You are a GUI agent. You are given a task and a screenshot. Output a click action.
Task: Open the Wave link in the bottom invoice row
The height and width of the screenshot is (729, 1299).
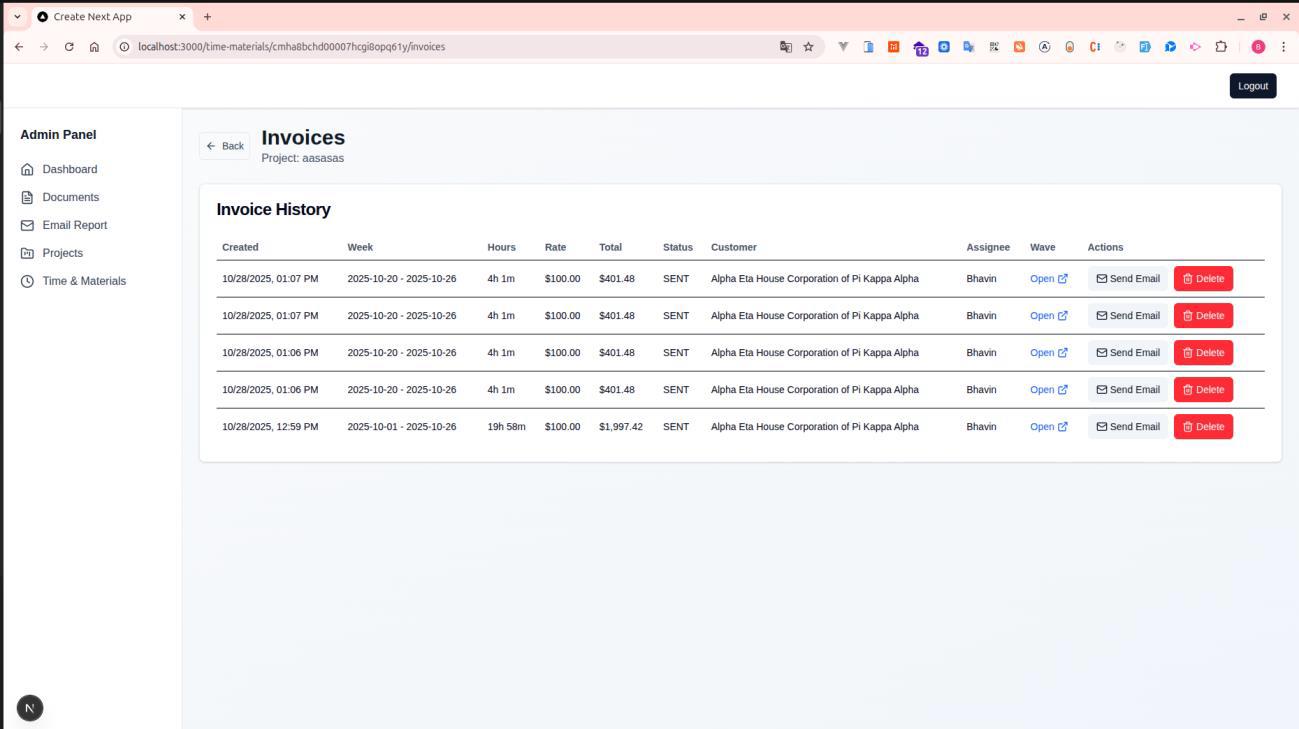click(x=1043, y=426)
